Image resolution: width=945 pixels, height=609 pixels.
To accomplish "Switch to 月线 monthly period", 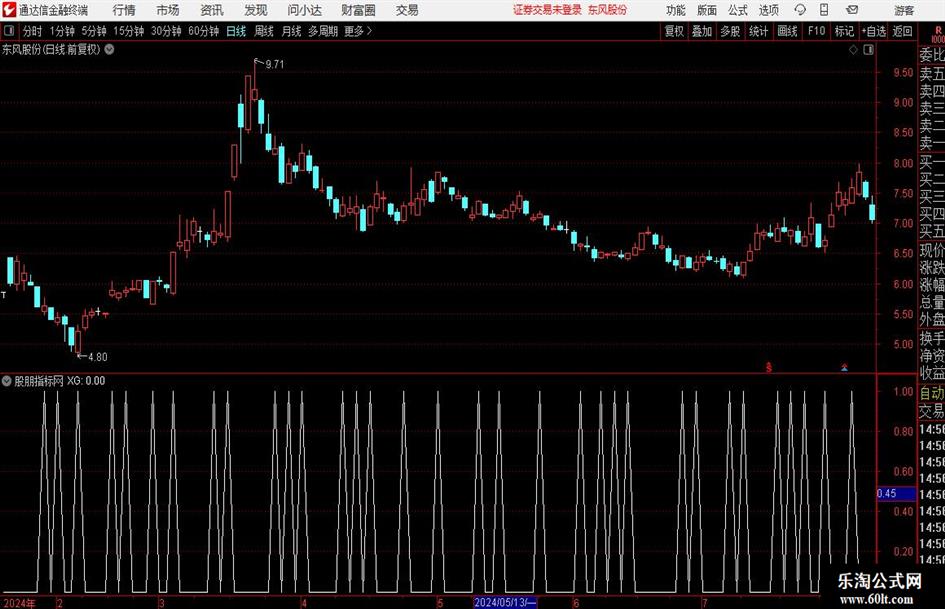I will pyautogui.click(x=292, y=31).
